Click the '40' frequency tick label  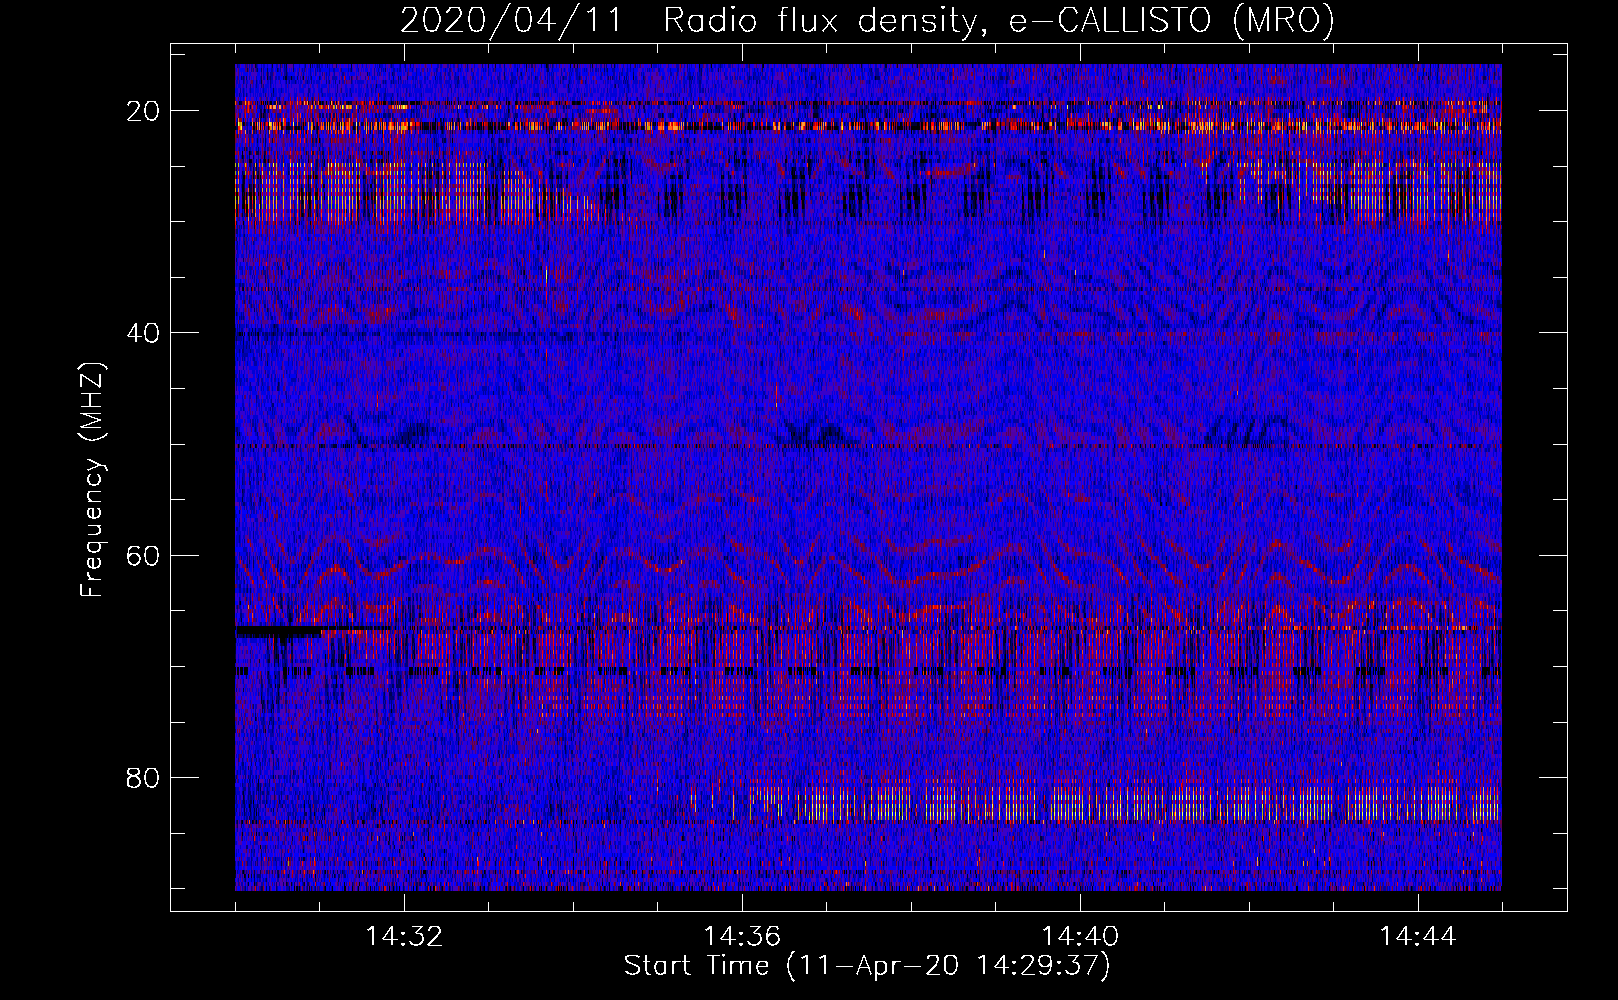(144, 333)
